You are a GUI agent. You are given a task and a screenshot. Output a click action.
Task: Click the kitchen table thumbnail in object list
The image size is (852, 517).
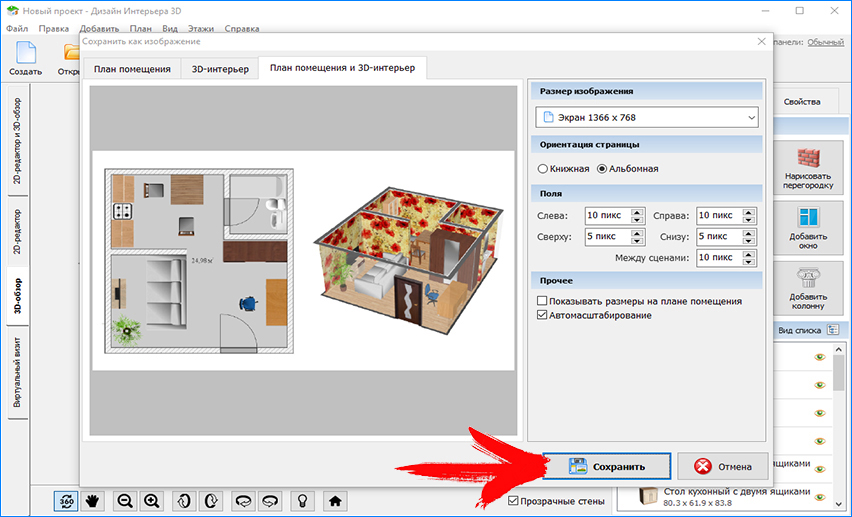point(648,496)
